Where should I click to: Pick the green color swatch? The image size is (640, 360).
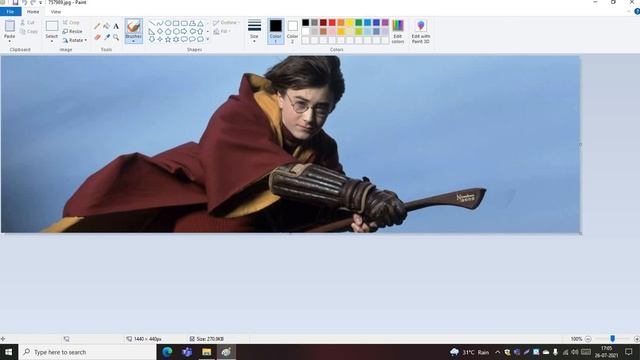pos(358,22)
